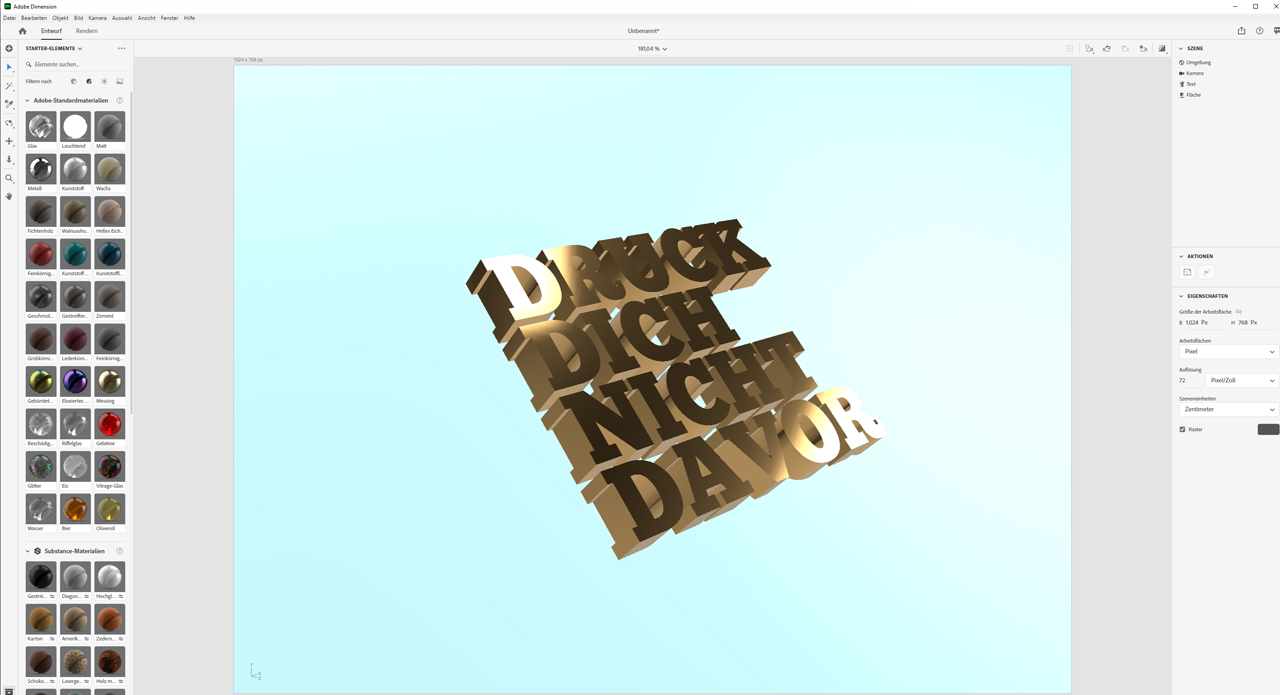Select the pan camera tool
The width and height of the screenshot is (1280, 695).
[x=9, y=141]
